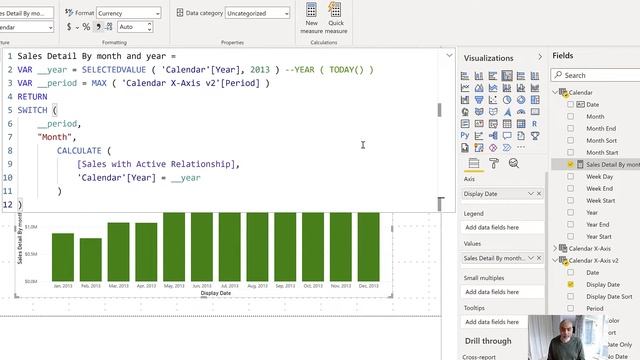Click the May 2013 chart bar
This screenshot has height=360, width=640.
[x=174, y=247]
